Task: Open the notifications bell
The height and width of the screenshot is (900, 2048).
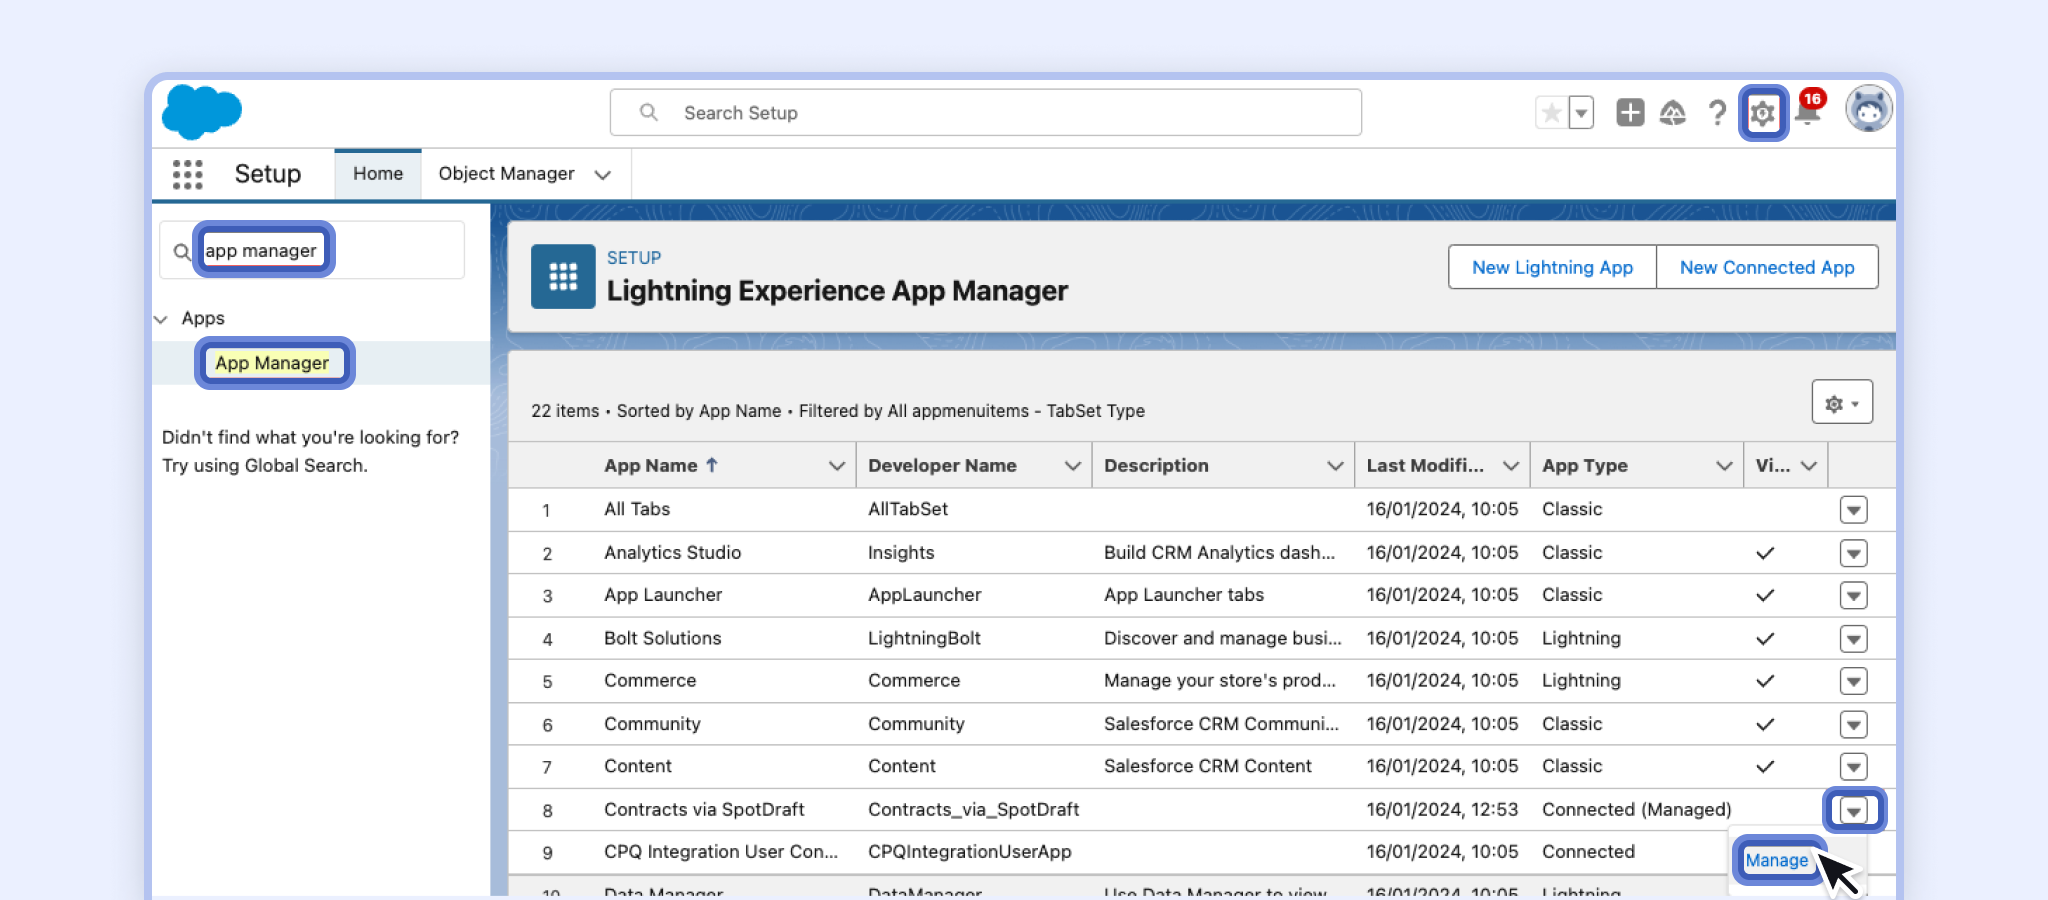Action: [x=1808, y=110]
